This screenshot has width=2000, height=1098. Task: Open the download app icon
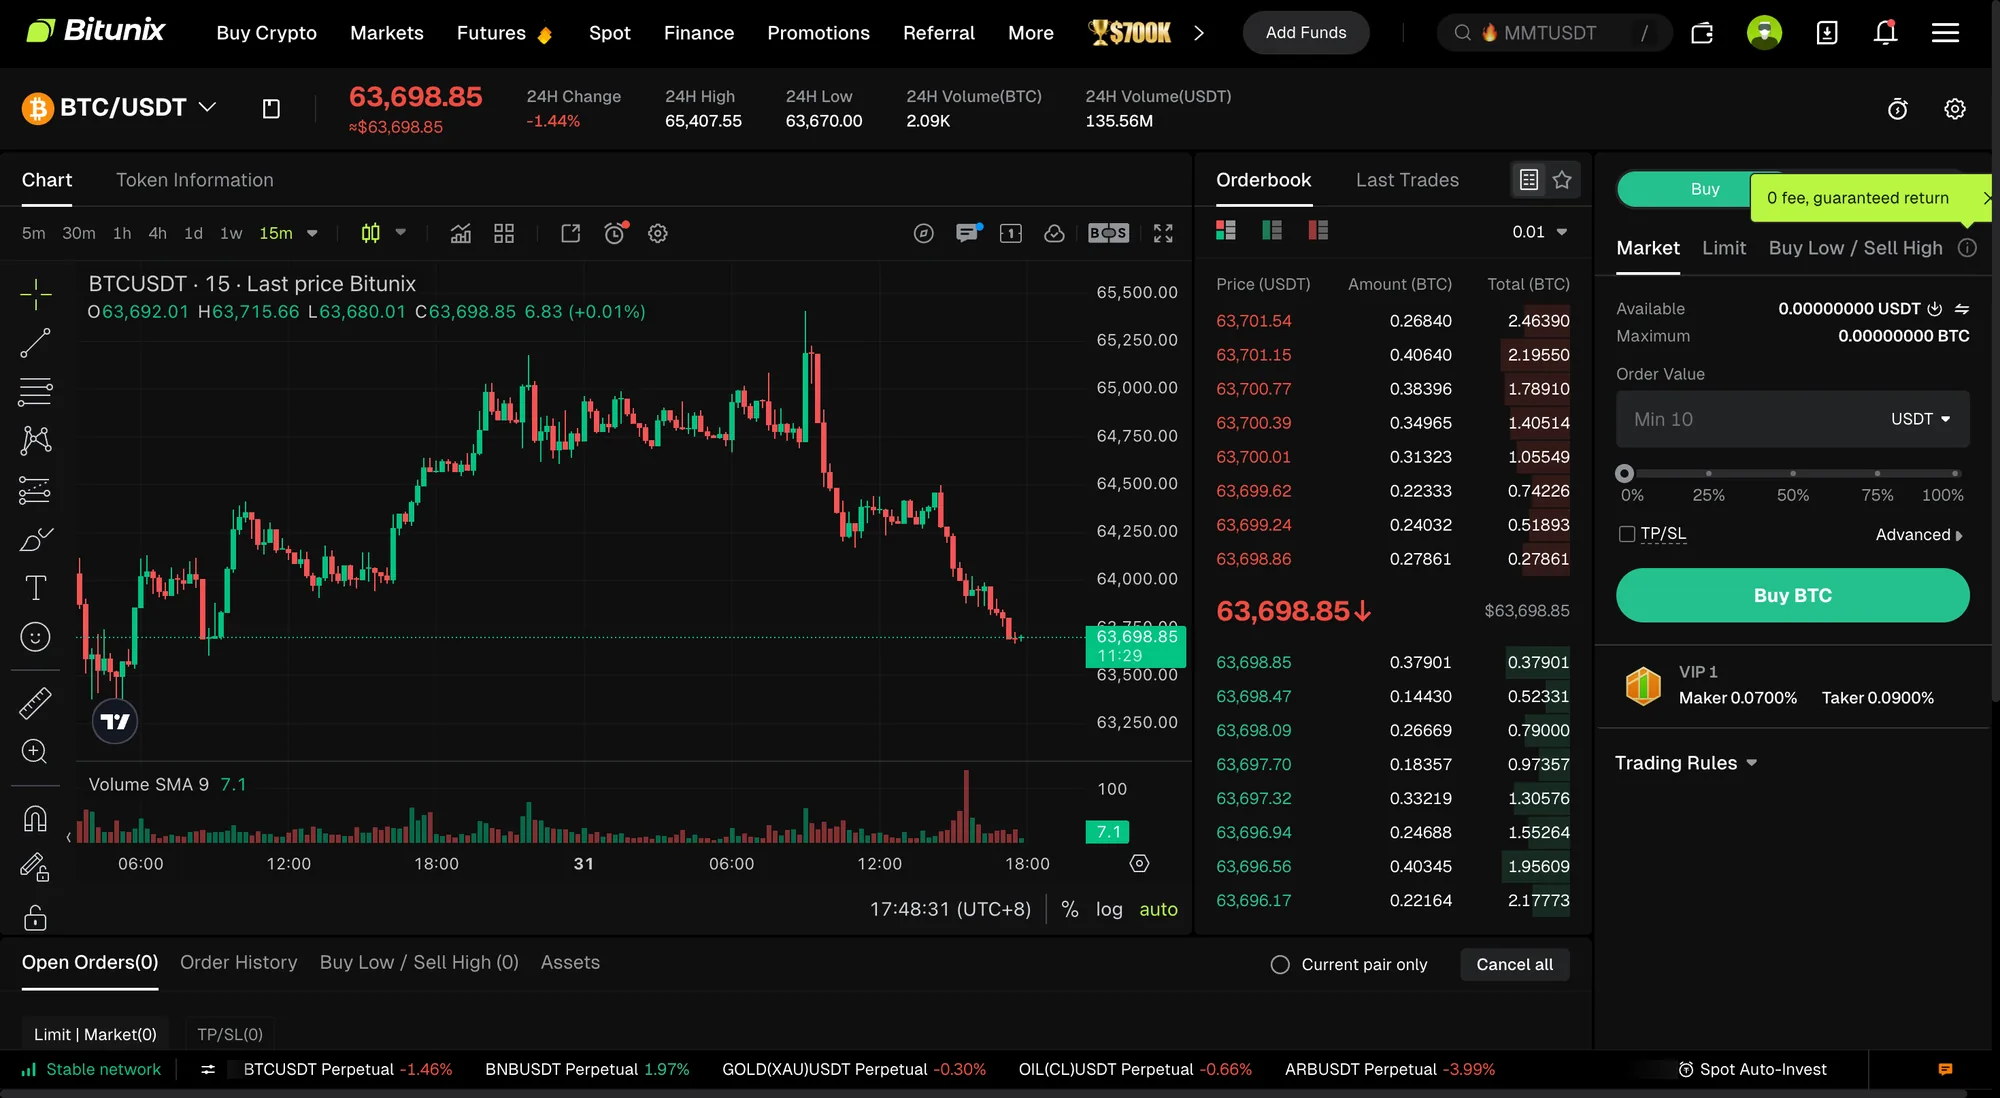[1827, 33]
